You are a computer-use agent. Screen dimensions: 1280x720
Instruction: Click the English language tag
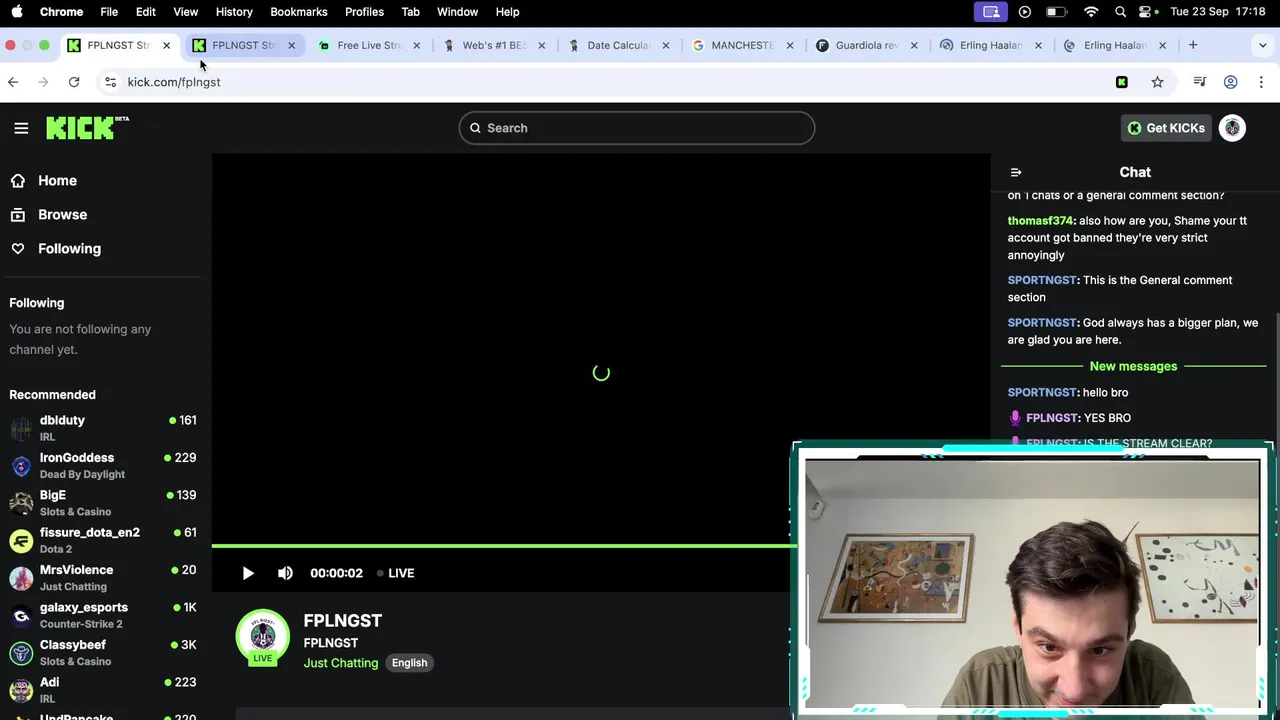[409, 663]
